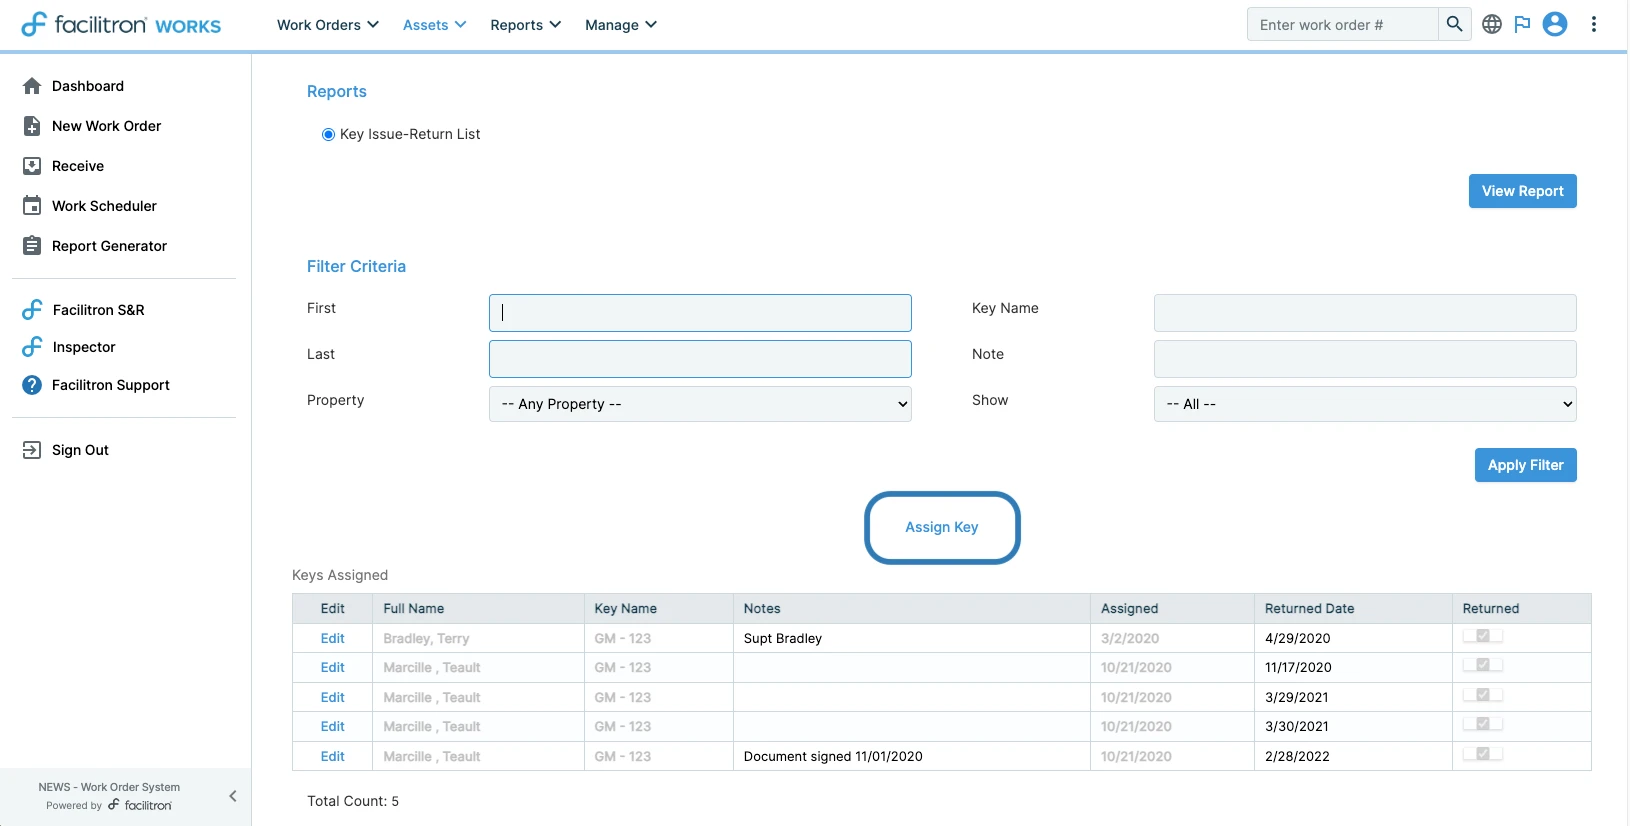
Task: Collapse the sidebar with the left chevron
Action: coord(233,796)
